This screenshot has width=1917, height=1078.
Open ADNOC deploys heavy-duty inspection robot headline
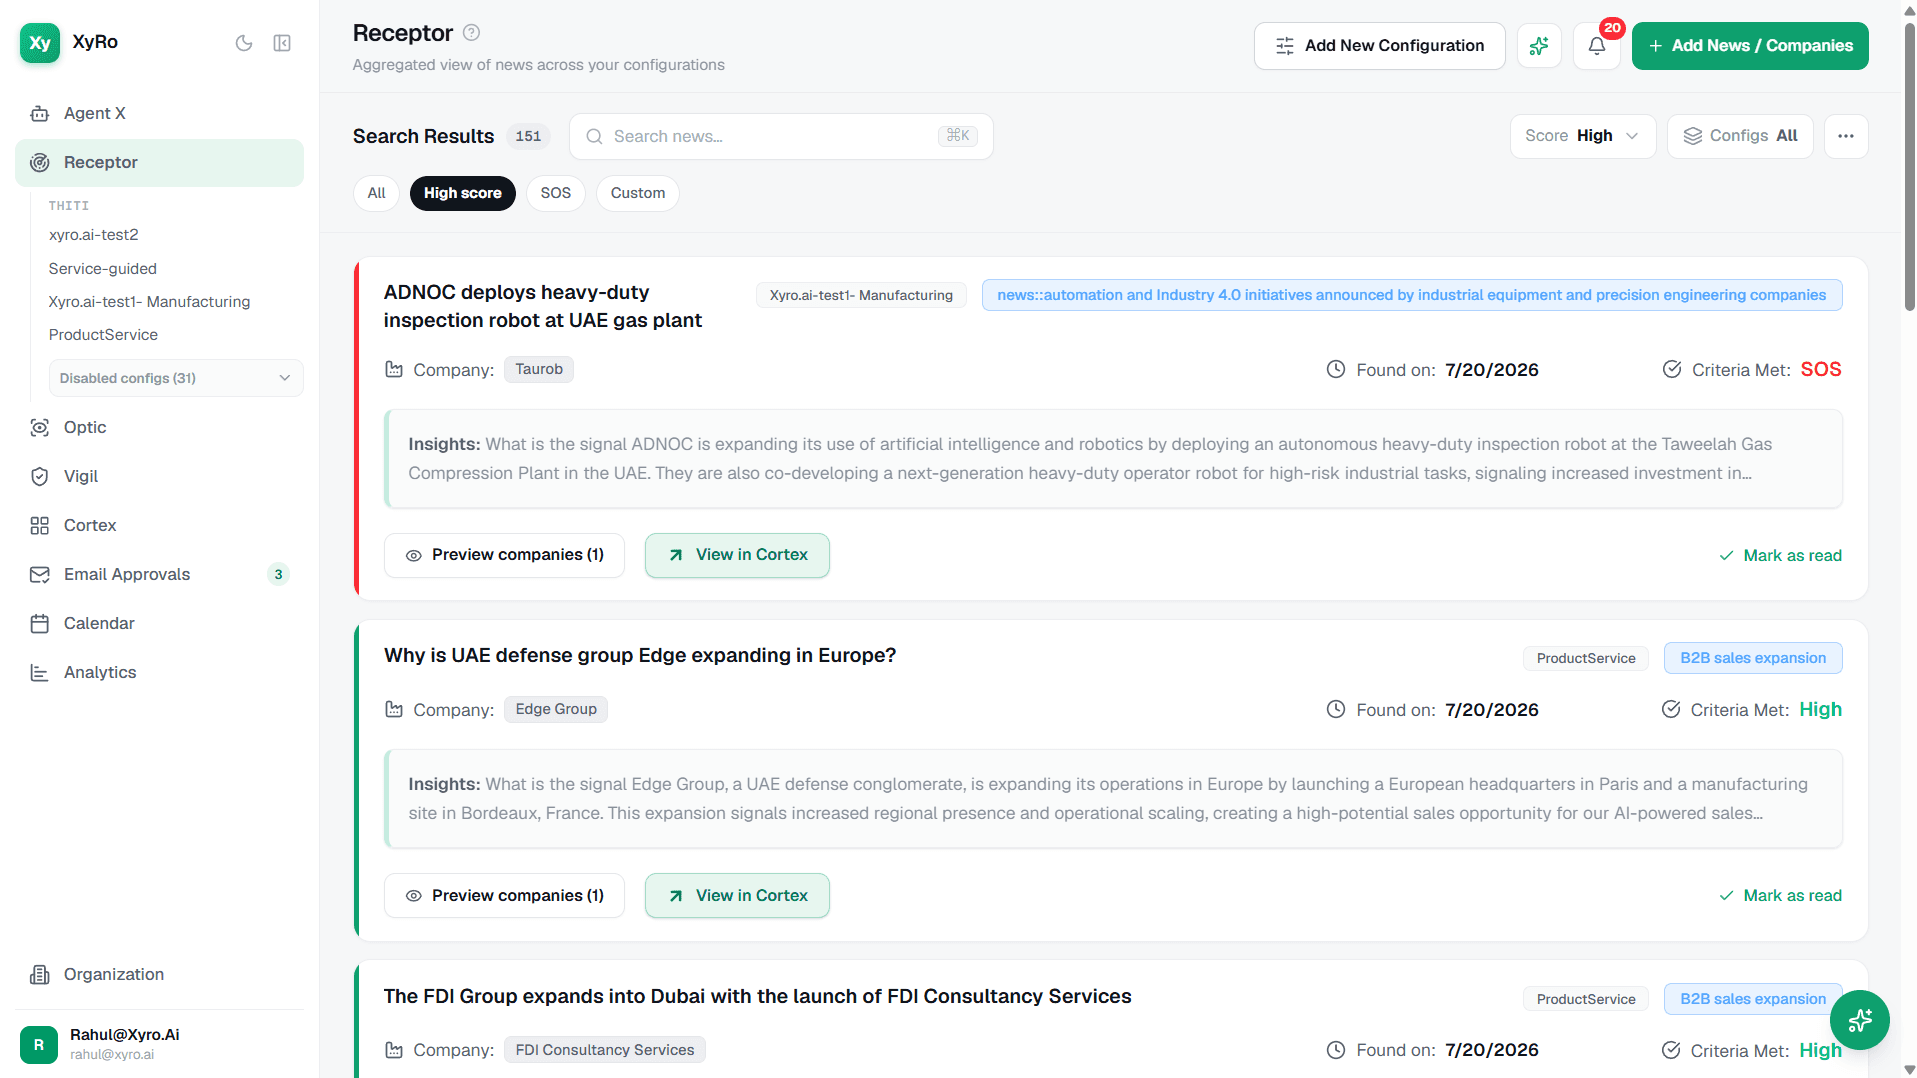pos(543,306)
